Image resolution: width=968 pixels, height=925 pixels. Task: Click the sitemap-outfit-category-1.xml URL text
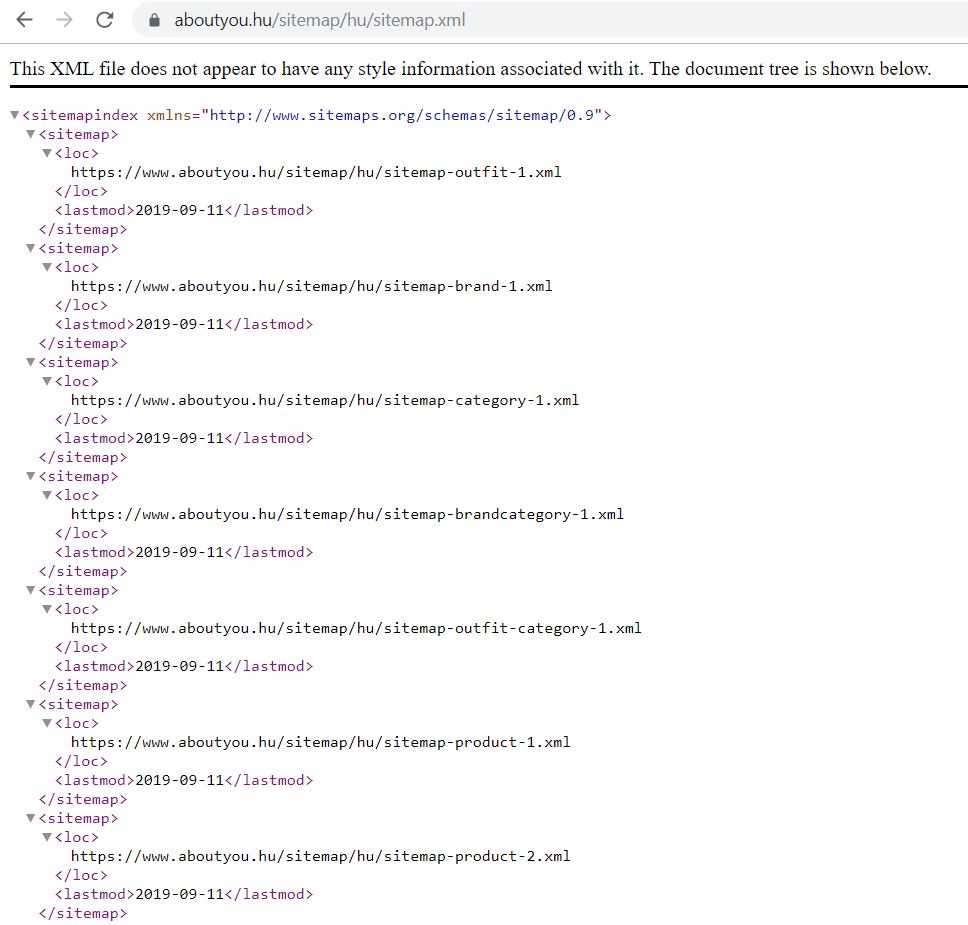[x=356, y=629]
